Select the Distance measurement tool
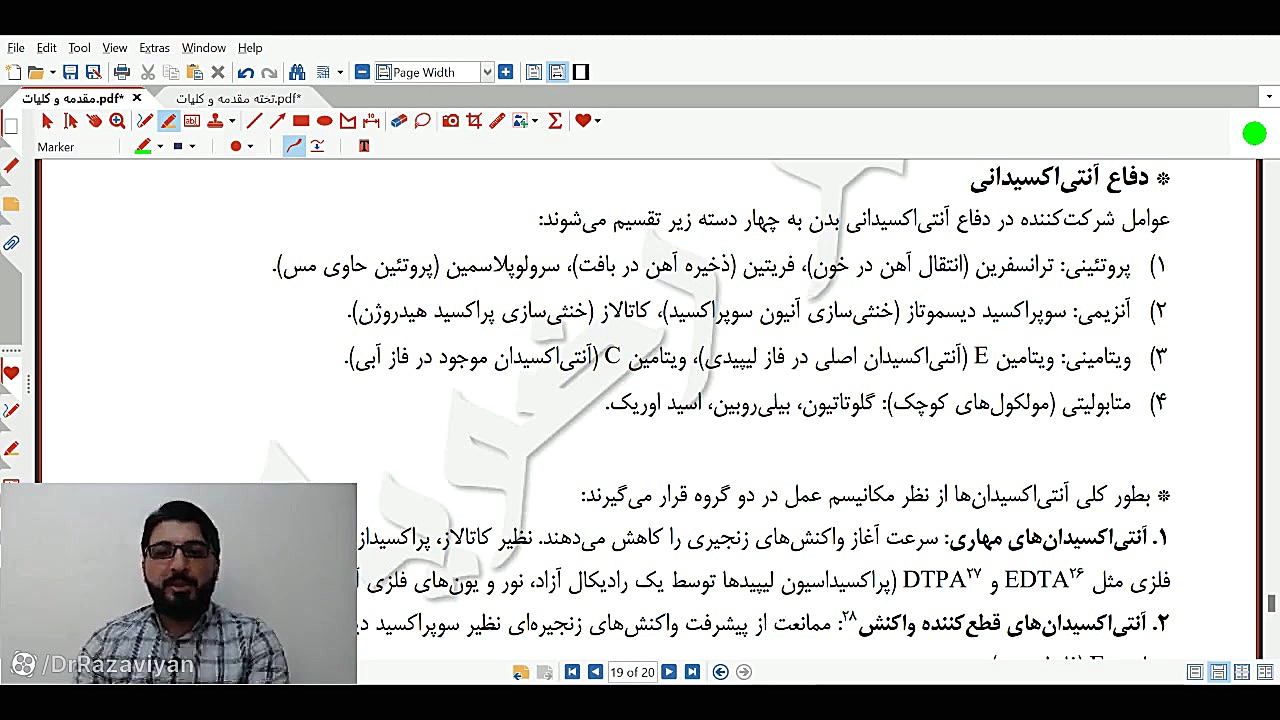This screenshot has height=720, width=1280. click(371, 121)
